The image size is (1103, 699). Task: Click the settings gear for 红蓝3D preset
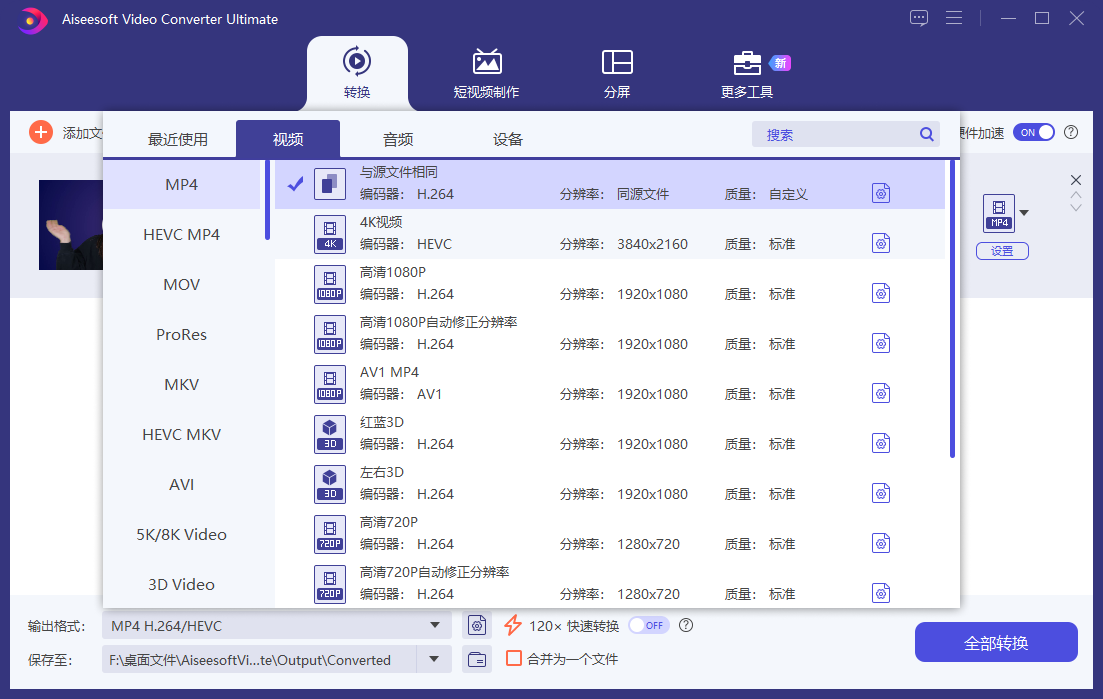click(880, 443)
